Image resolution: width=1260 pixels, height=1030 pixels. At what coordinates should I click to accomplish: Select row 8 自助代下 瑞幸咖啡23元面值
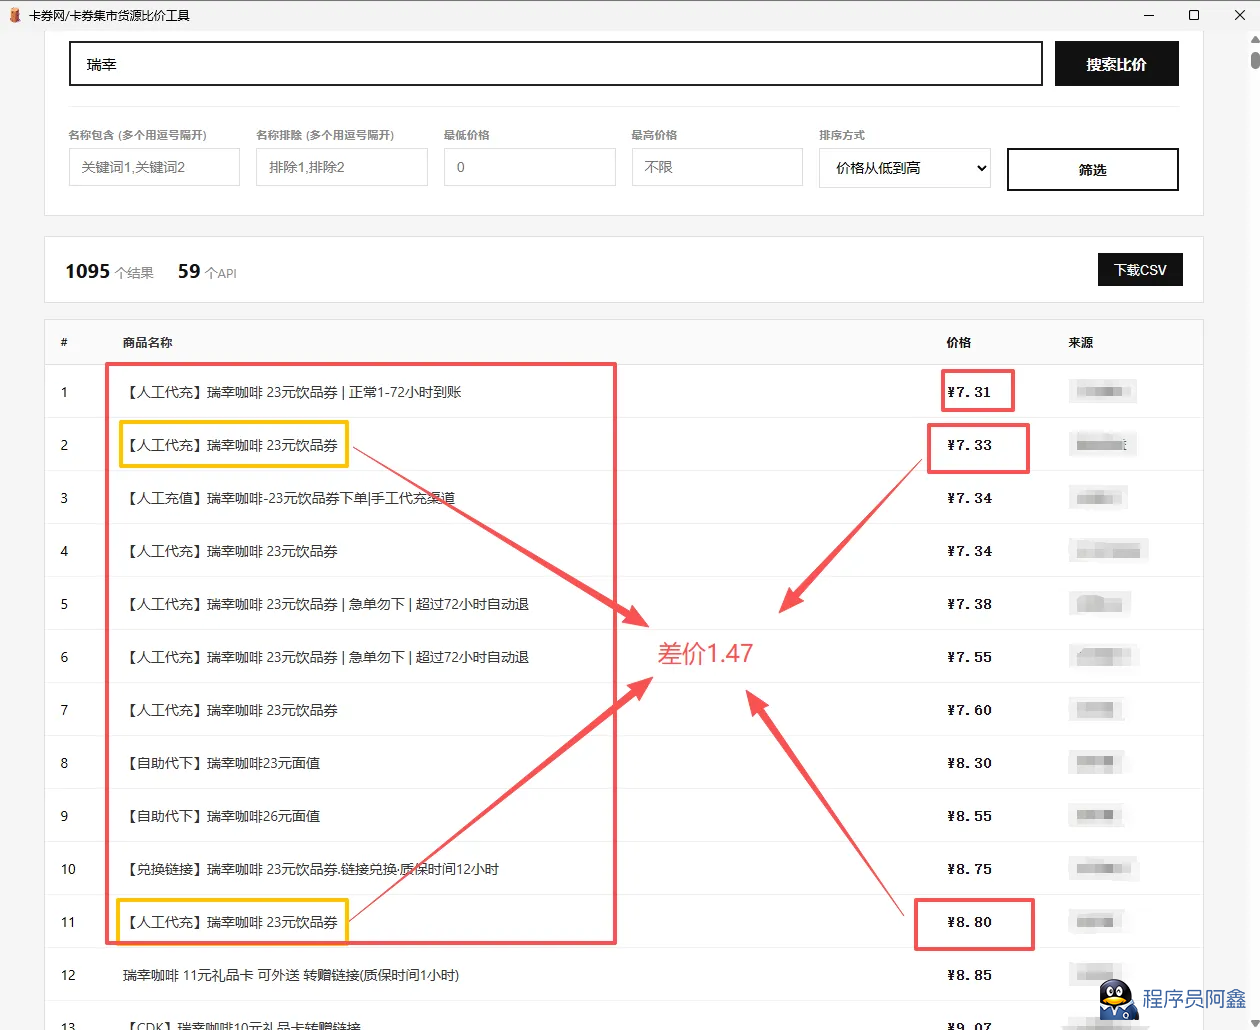coord(223,763)
